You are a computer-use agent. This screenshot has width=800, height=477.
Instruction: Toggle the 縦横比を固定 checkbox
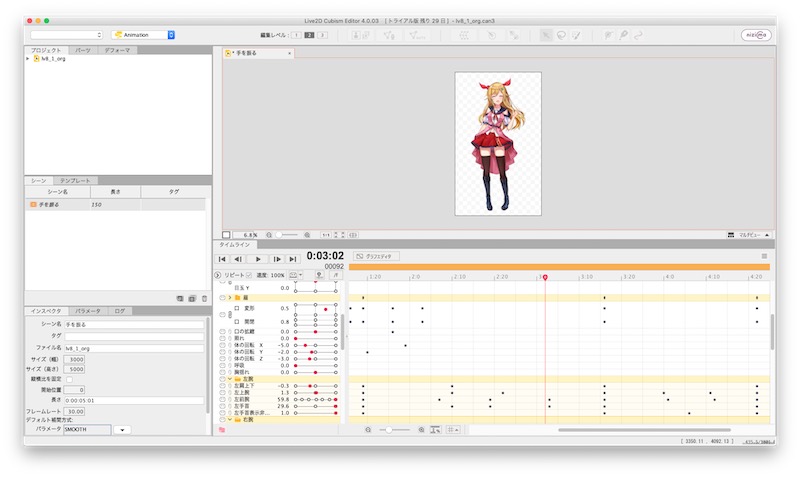coord(69,379)
